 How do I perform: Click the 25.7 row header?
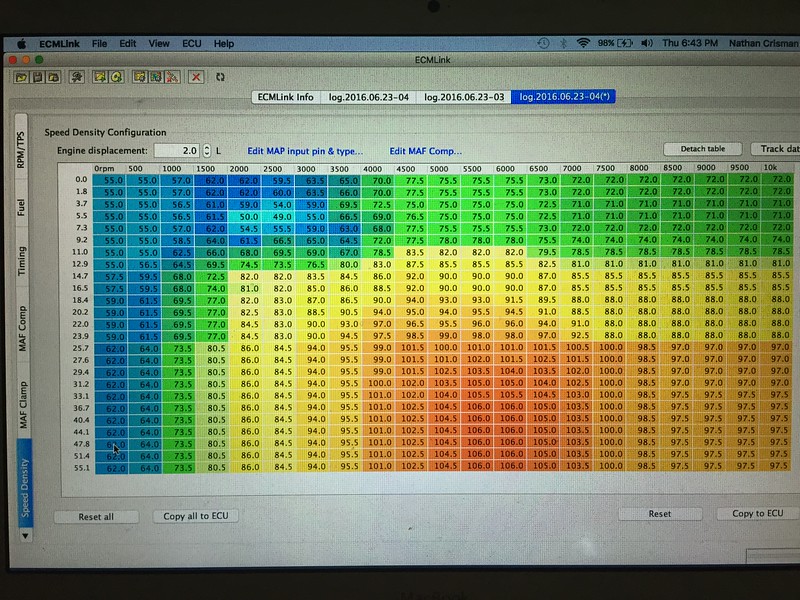(81, 348)
